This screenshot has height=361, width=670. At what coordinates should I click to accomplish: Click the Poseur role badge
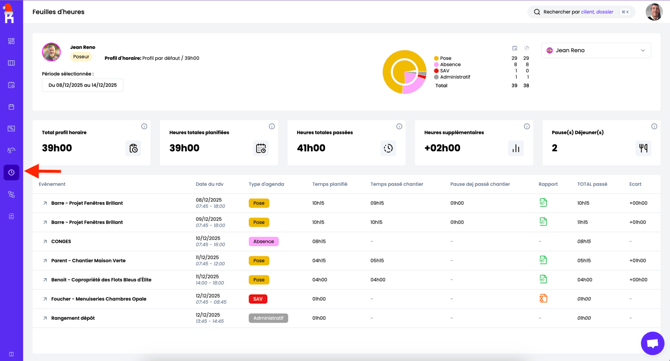[x=81, y=57]
